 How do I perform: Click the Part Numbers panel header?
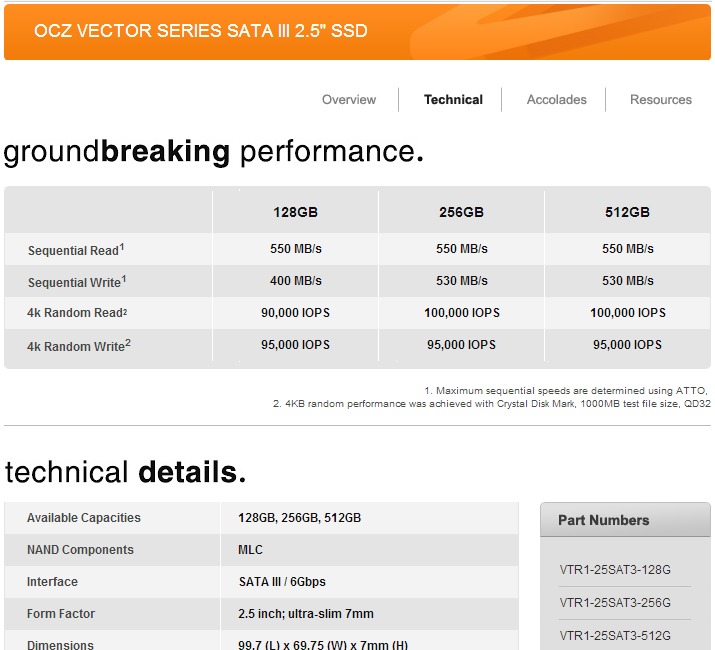point(604,520)
